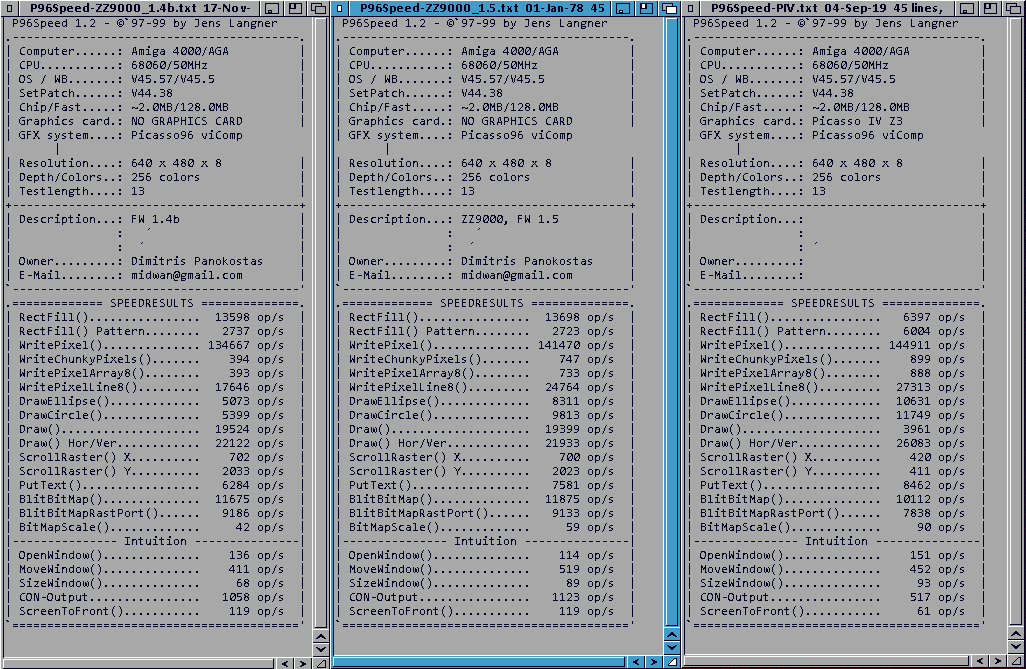This screenshot has width=1026, height=669.
Task: Close the P96Speed-ZZ9000_1.4b.txt window
Action: [9, 9]
